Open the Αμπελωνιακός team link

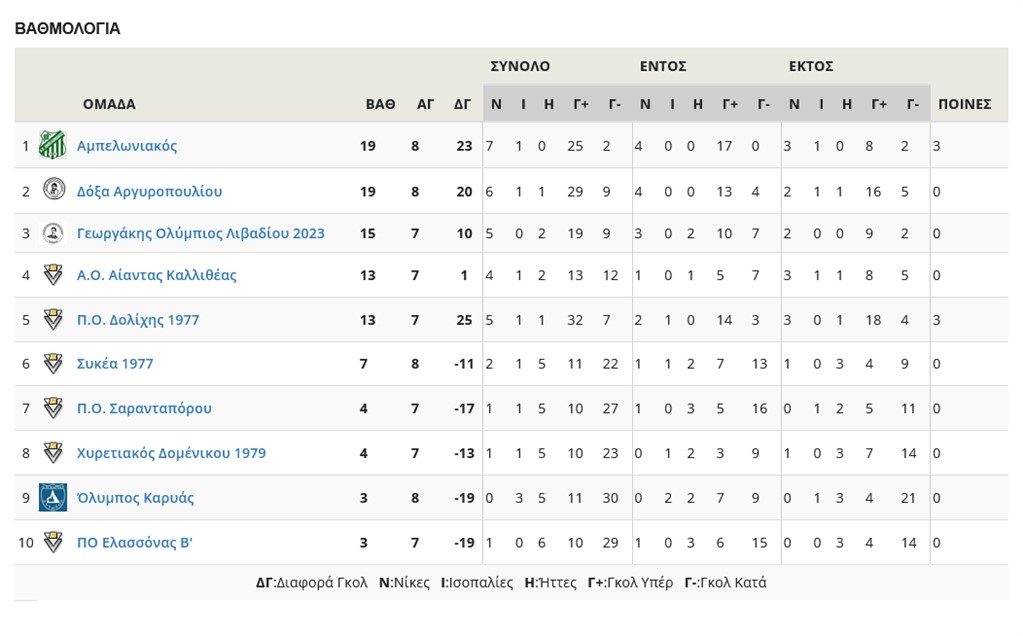[127, 146]
